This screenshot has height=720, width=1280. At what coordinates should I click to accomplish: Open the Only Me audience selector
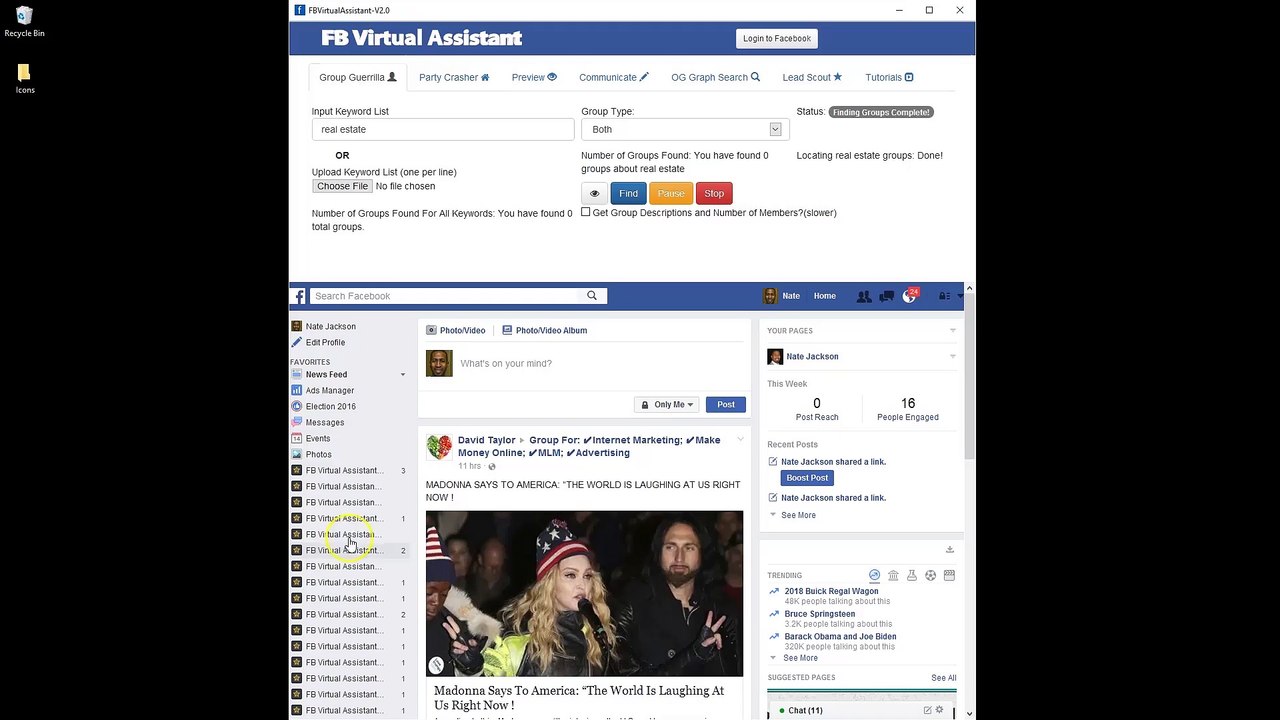[x=668, y=404]
